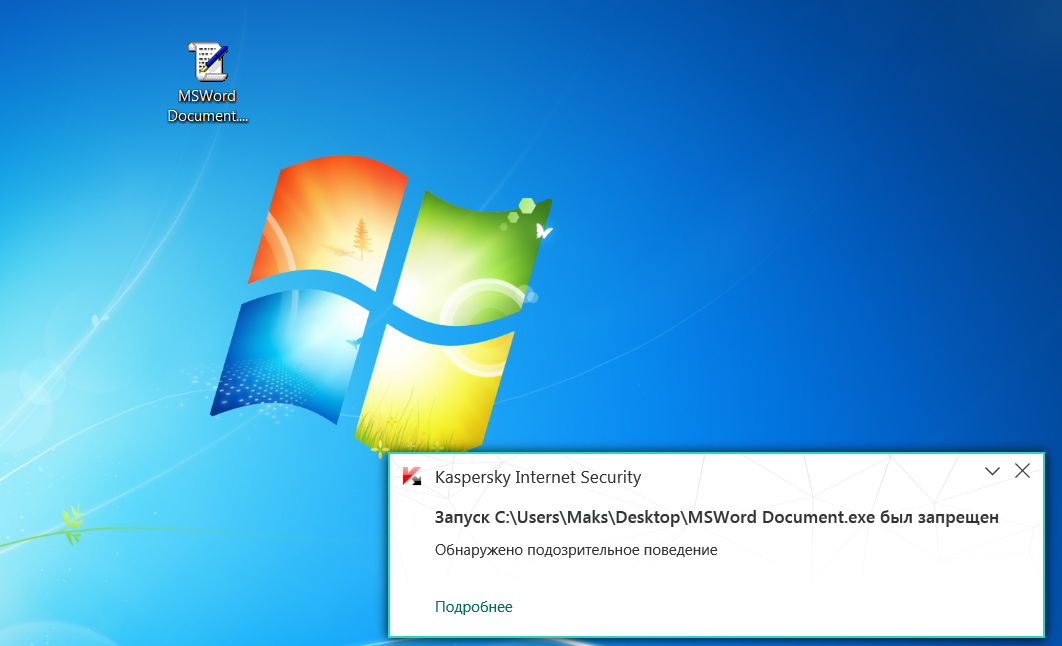The width and height of the screenshot is (1062, 646).
Task: Click the 'MSWord Document...' icon label
Action: pos(208,106)
